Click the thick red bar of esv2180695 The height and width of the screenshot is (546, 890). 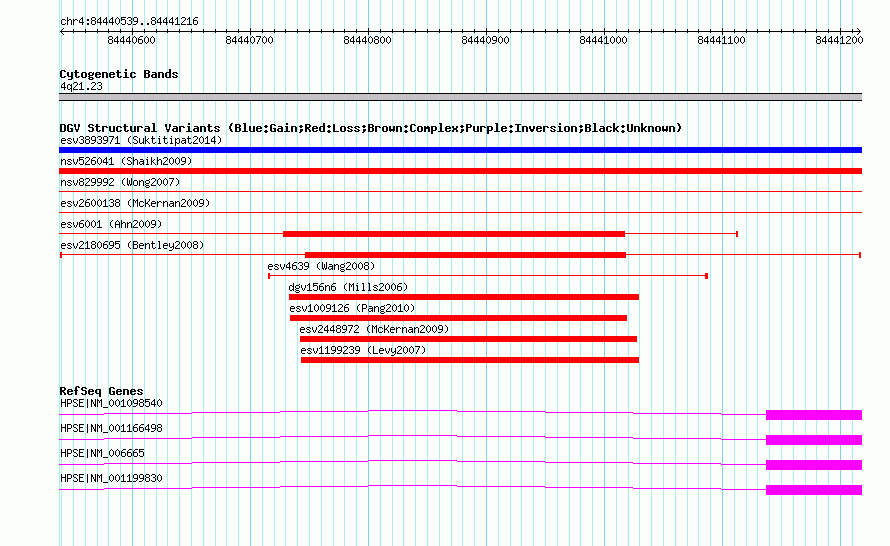tap(465, 255)
